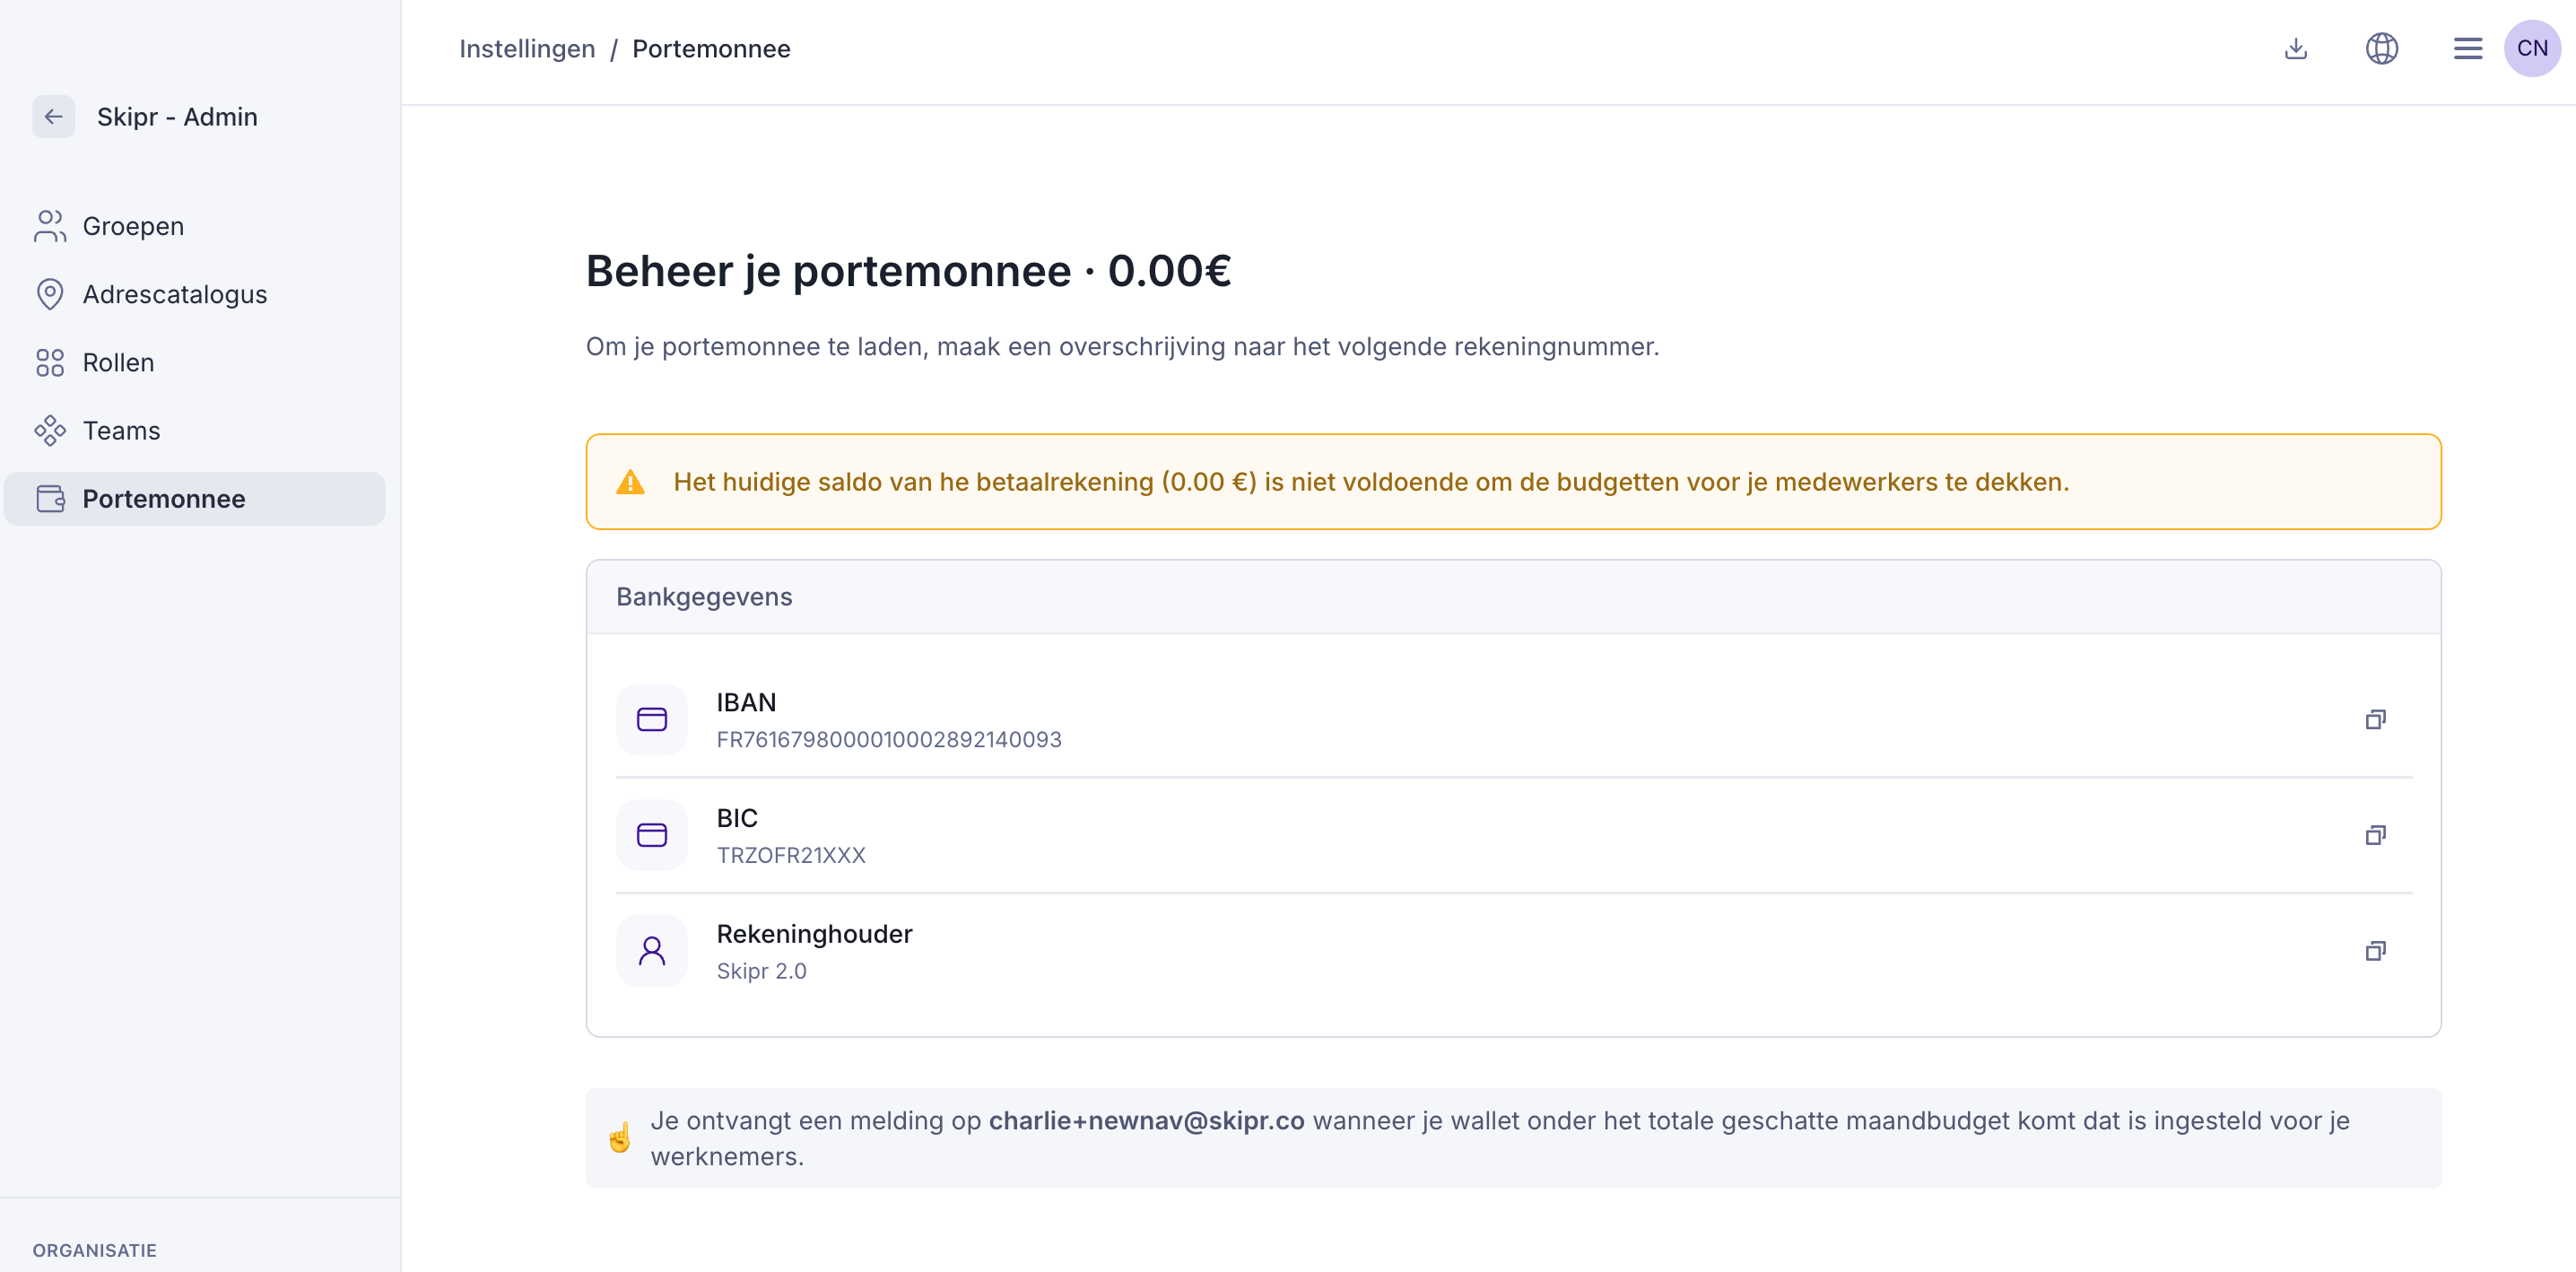Click the IBAN card icon
Screen dimensions: 2576x1272
[x=651, y=720]
